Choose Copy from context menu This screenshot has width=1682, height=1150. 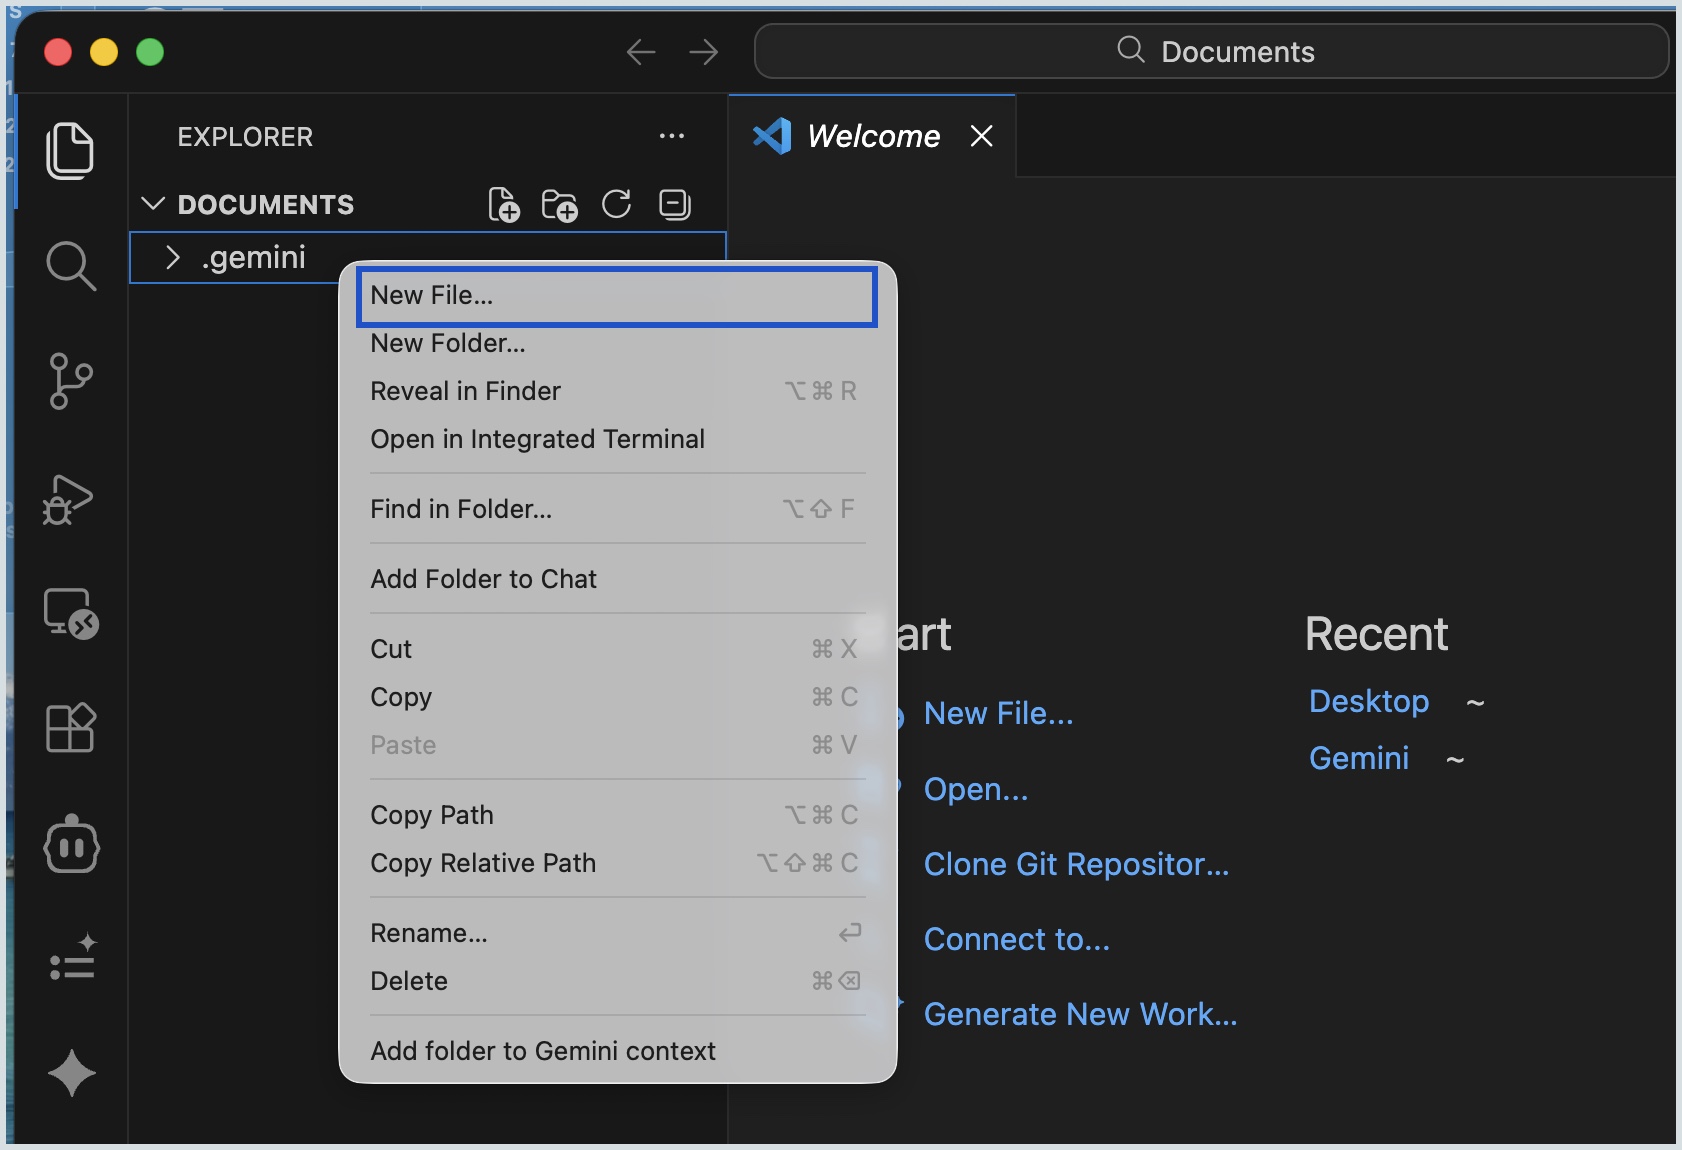tap(617, 697)
